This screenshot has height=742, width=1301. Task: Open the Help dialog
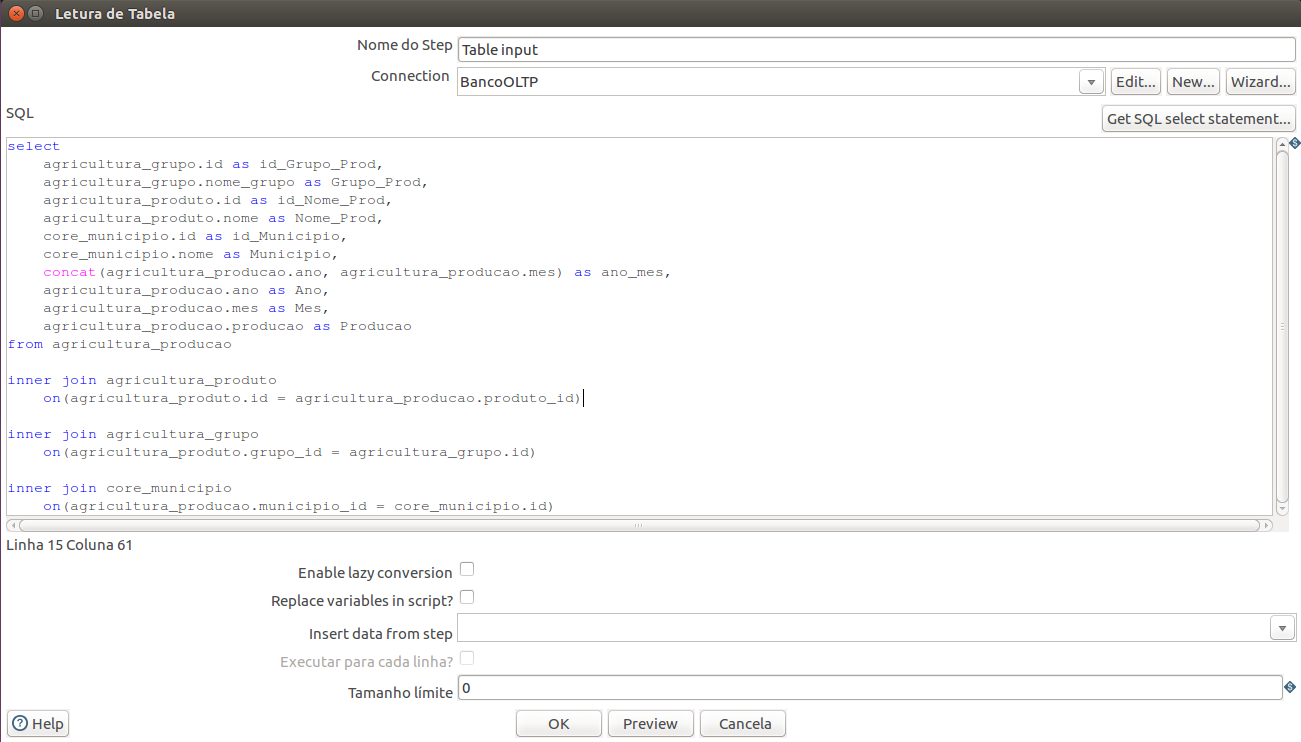point(38,723)
